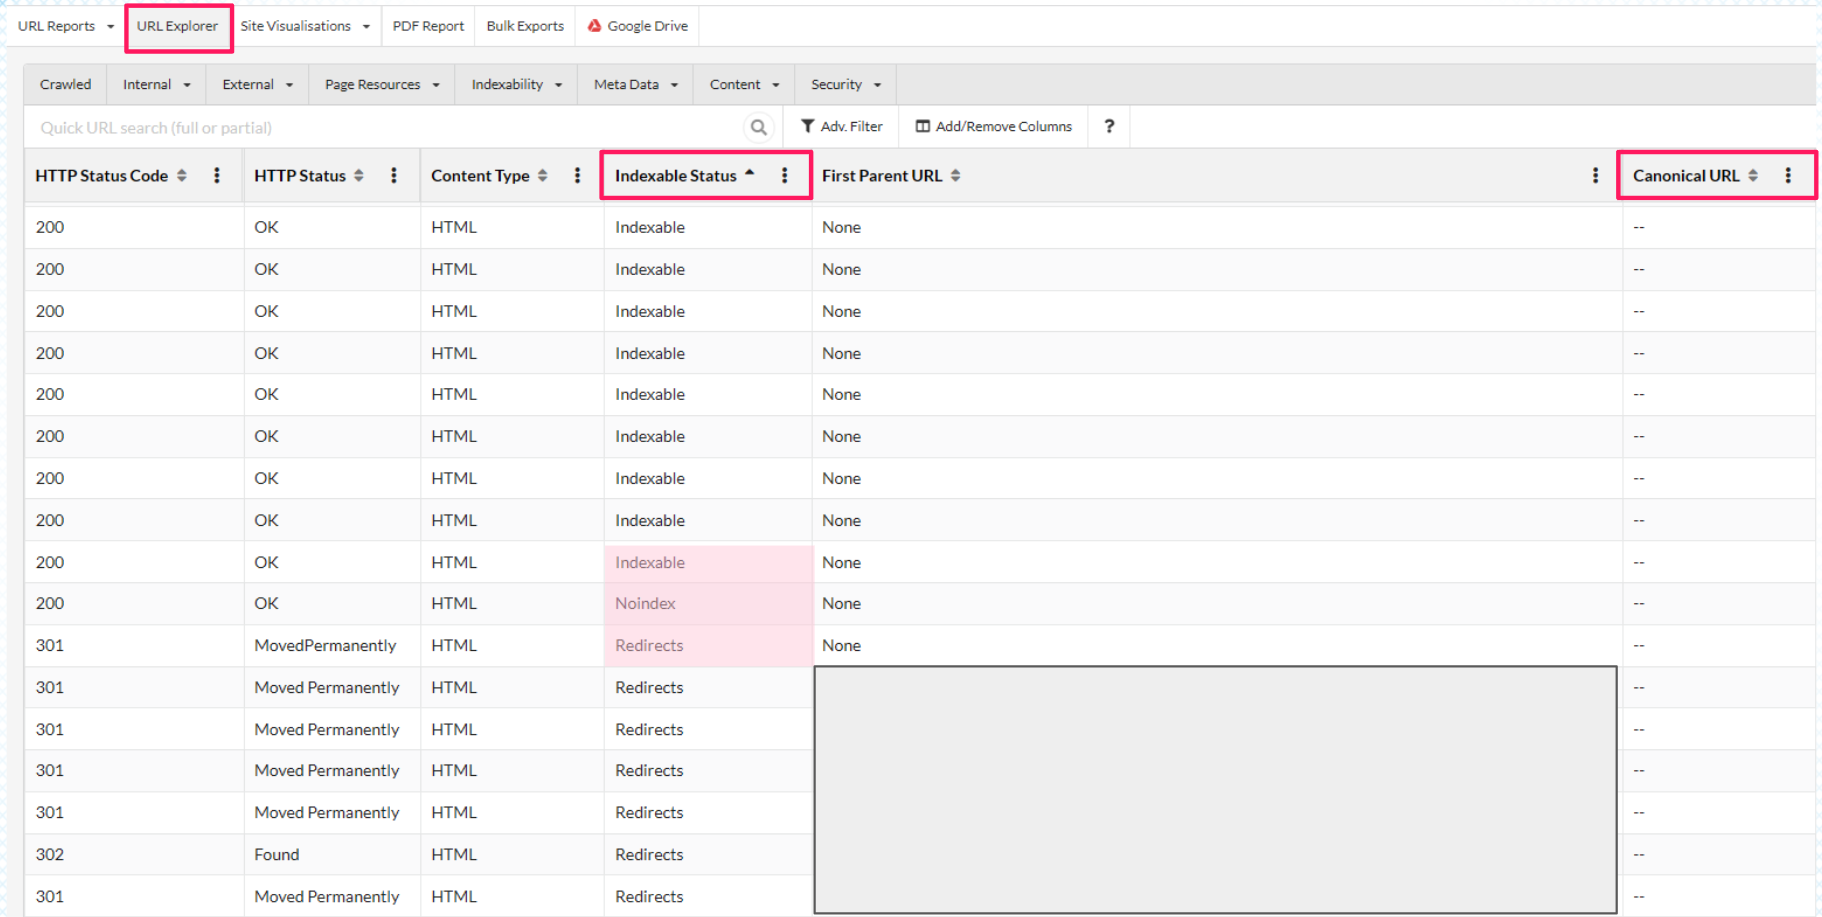1822x917 pixels.
Task: Expand the Meta Data dropdown
Action: coord(634,84)
